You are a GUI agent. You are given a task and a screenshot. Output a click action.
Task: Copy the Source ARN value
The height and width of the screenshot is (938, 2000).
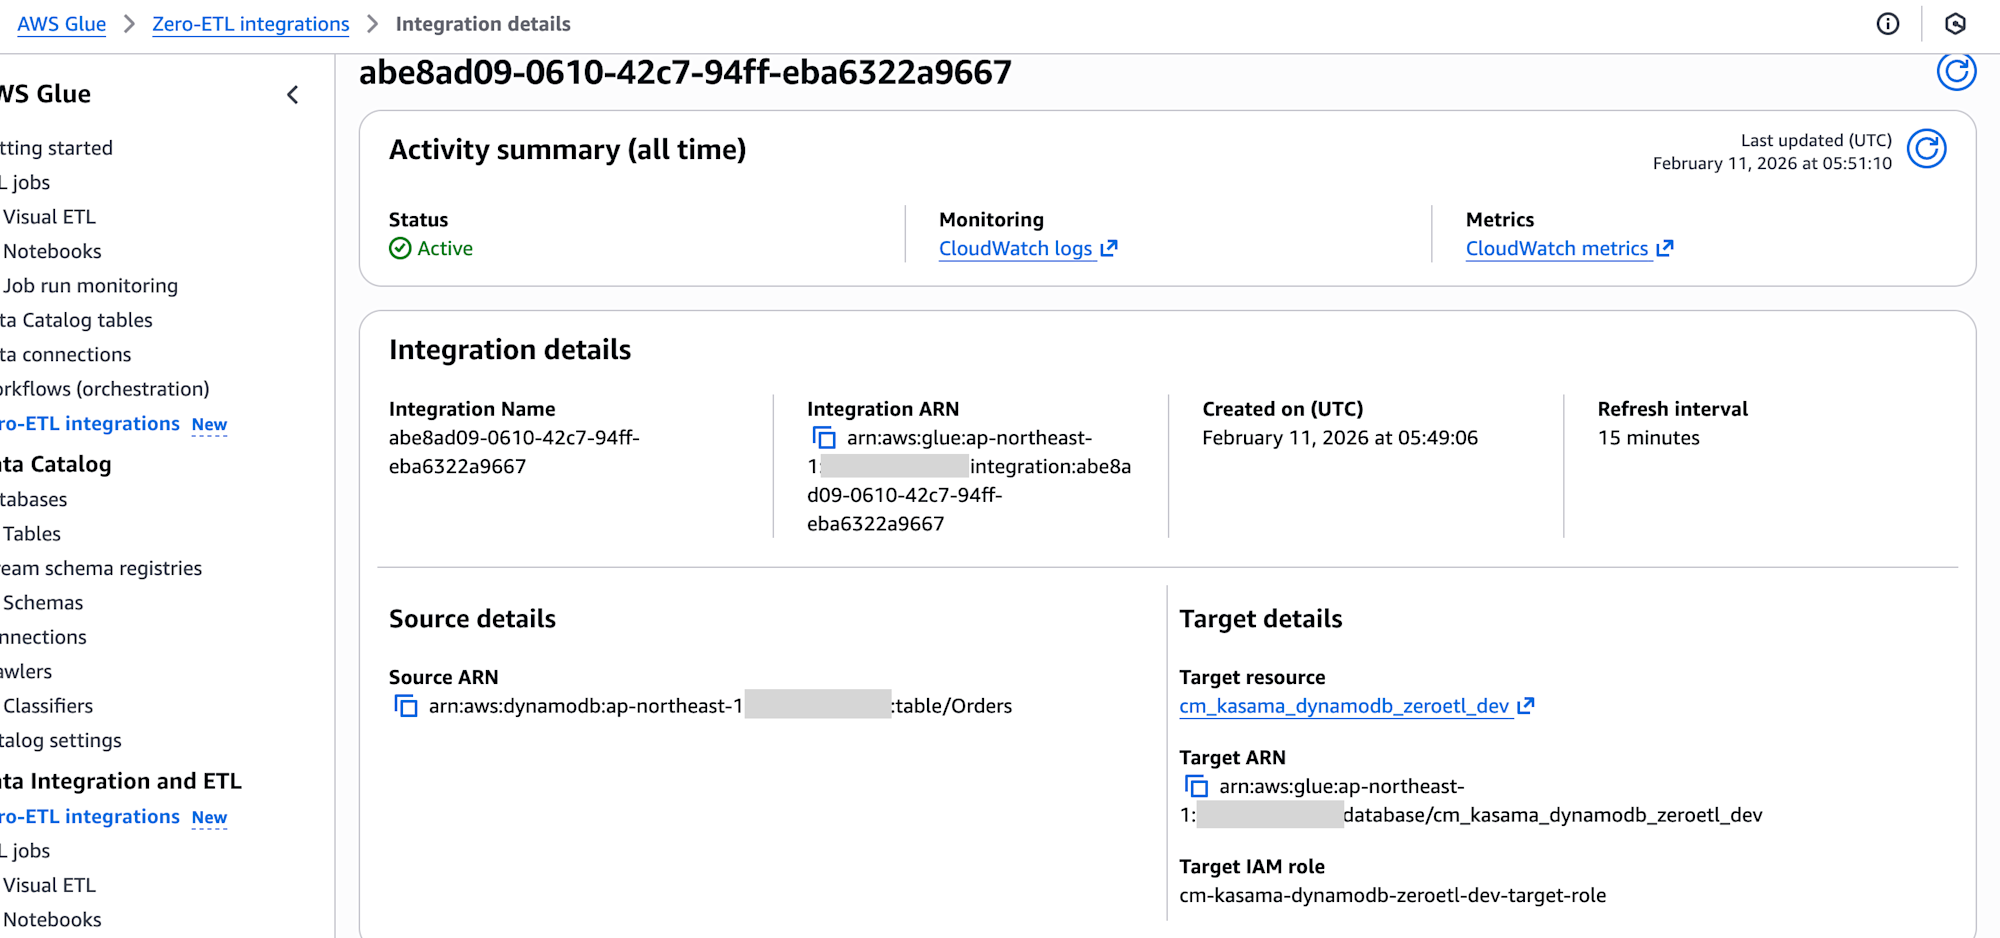click(406, 705)
